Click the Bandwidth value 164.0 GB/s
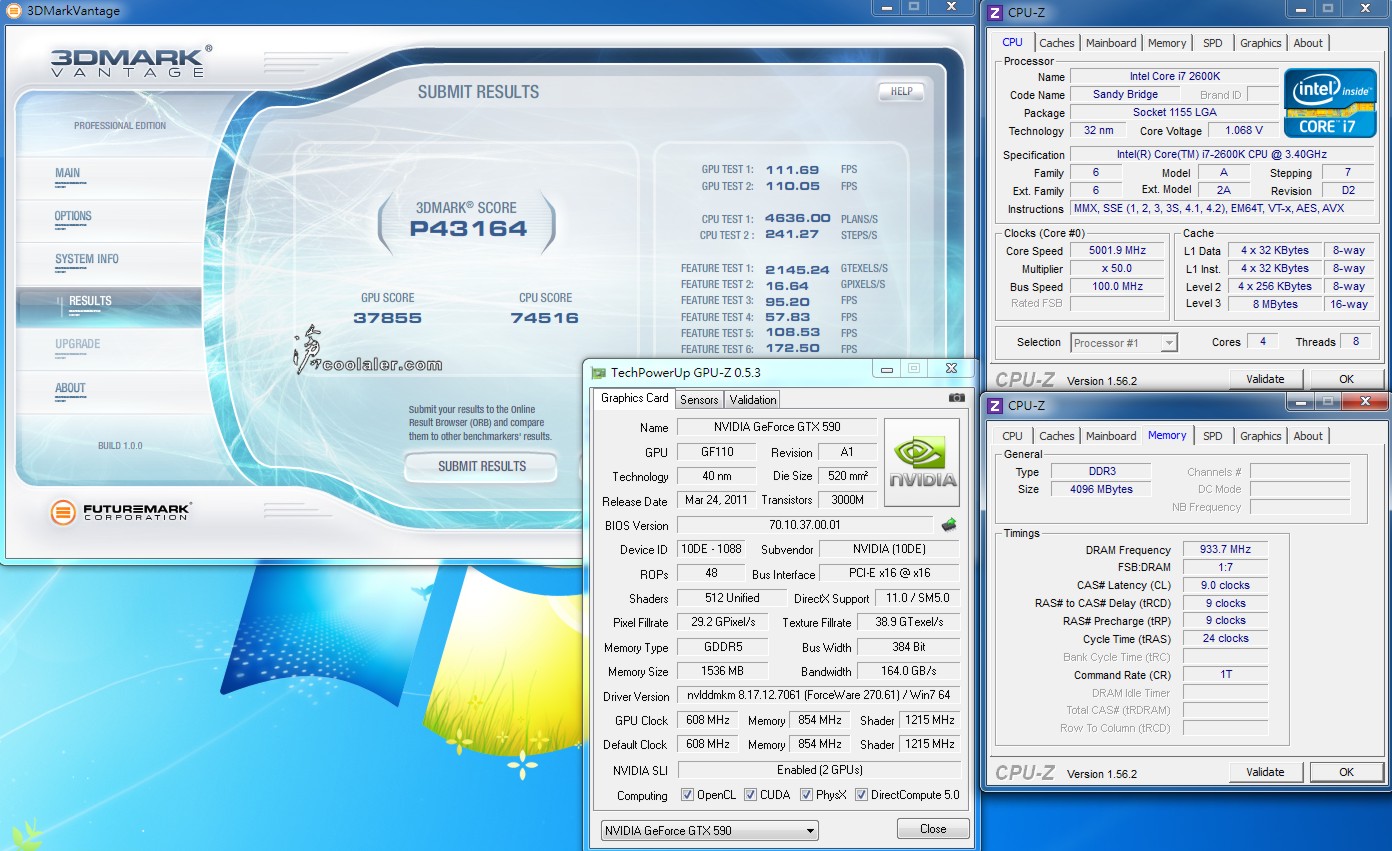Image resolution: width=1392 pixels, height=851 pixels. (909, 672)
